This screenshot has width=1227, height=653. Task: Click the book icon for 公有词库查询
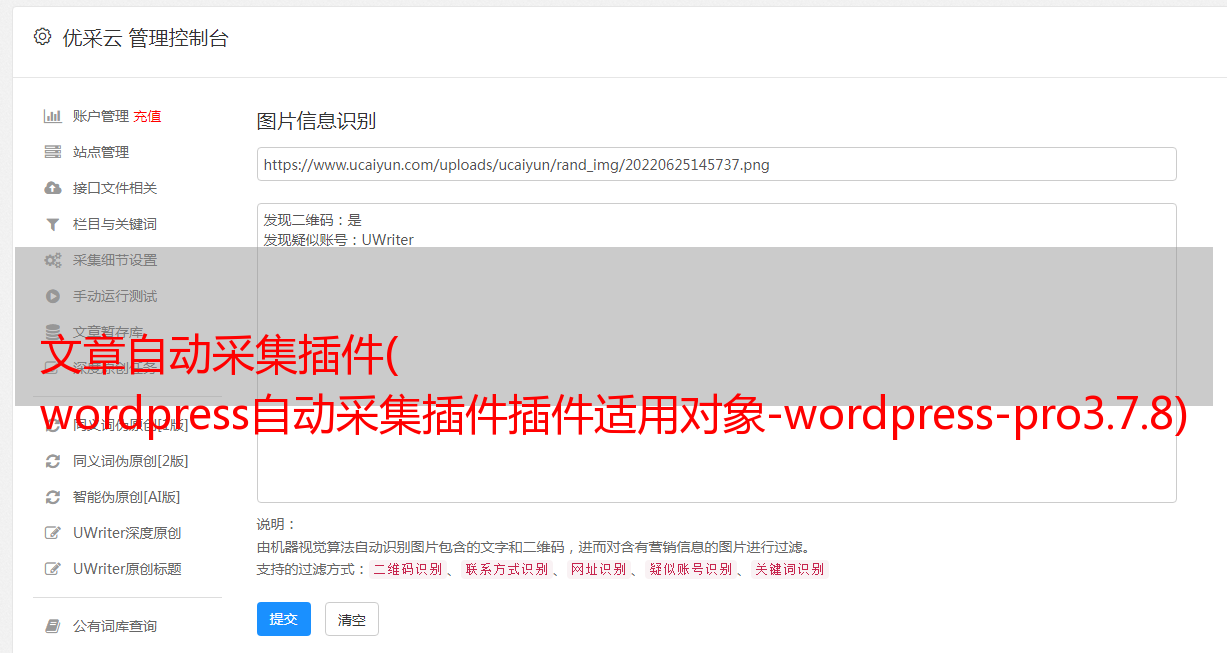click(x=53, y=626)
